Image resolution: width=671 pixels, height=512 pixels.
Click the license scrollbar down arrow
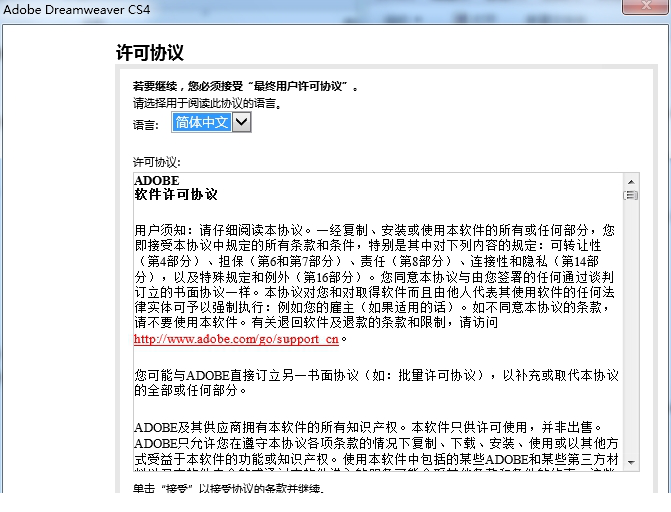[631, 462]
